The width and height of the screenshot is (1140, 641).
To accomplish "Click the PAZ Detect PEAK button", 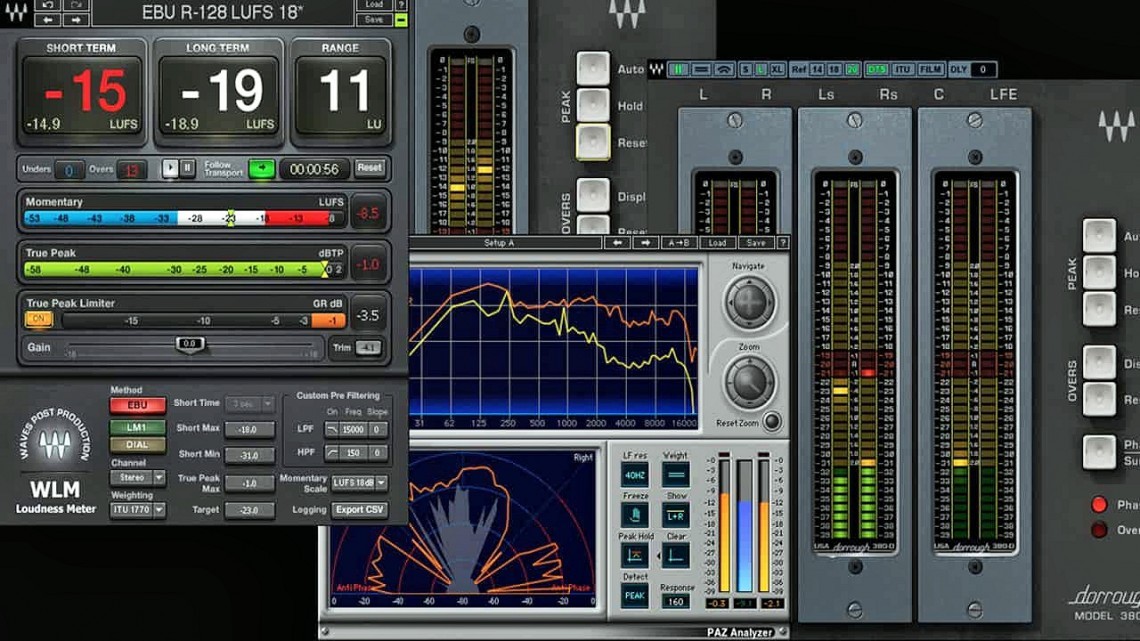I will pyautogui.click(x=635, y=595).
